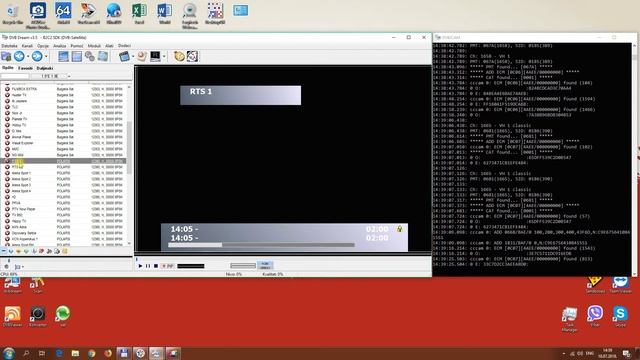Open the Skype desktop shortcut
This screenshot has height=360, width=640.
click(x=620, y=316)
